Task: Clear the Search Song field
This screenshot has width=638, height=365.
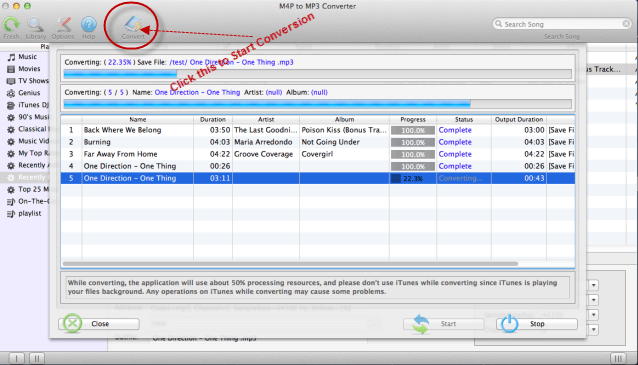Action: coord(626,24)
